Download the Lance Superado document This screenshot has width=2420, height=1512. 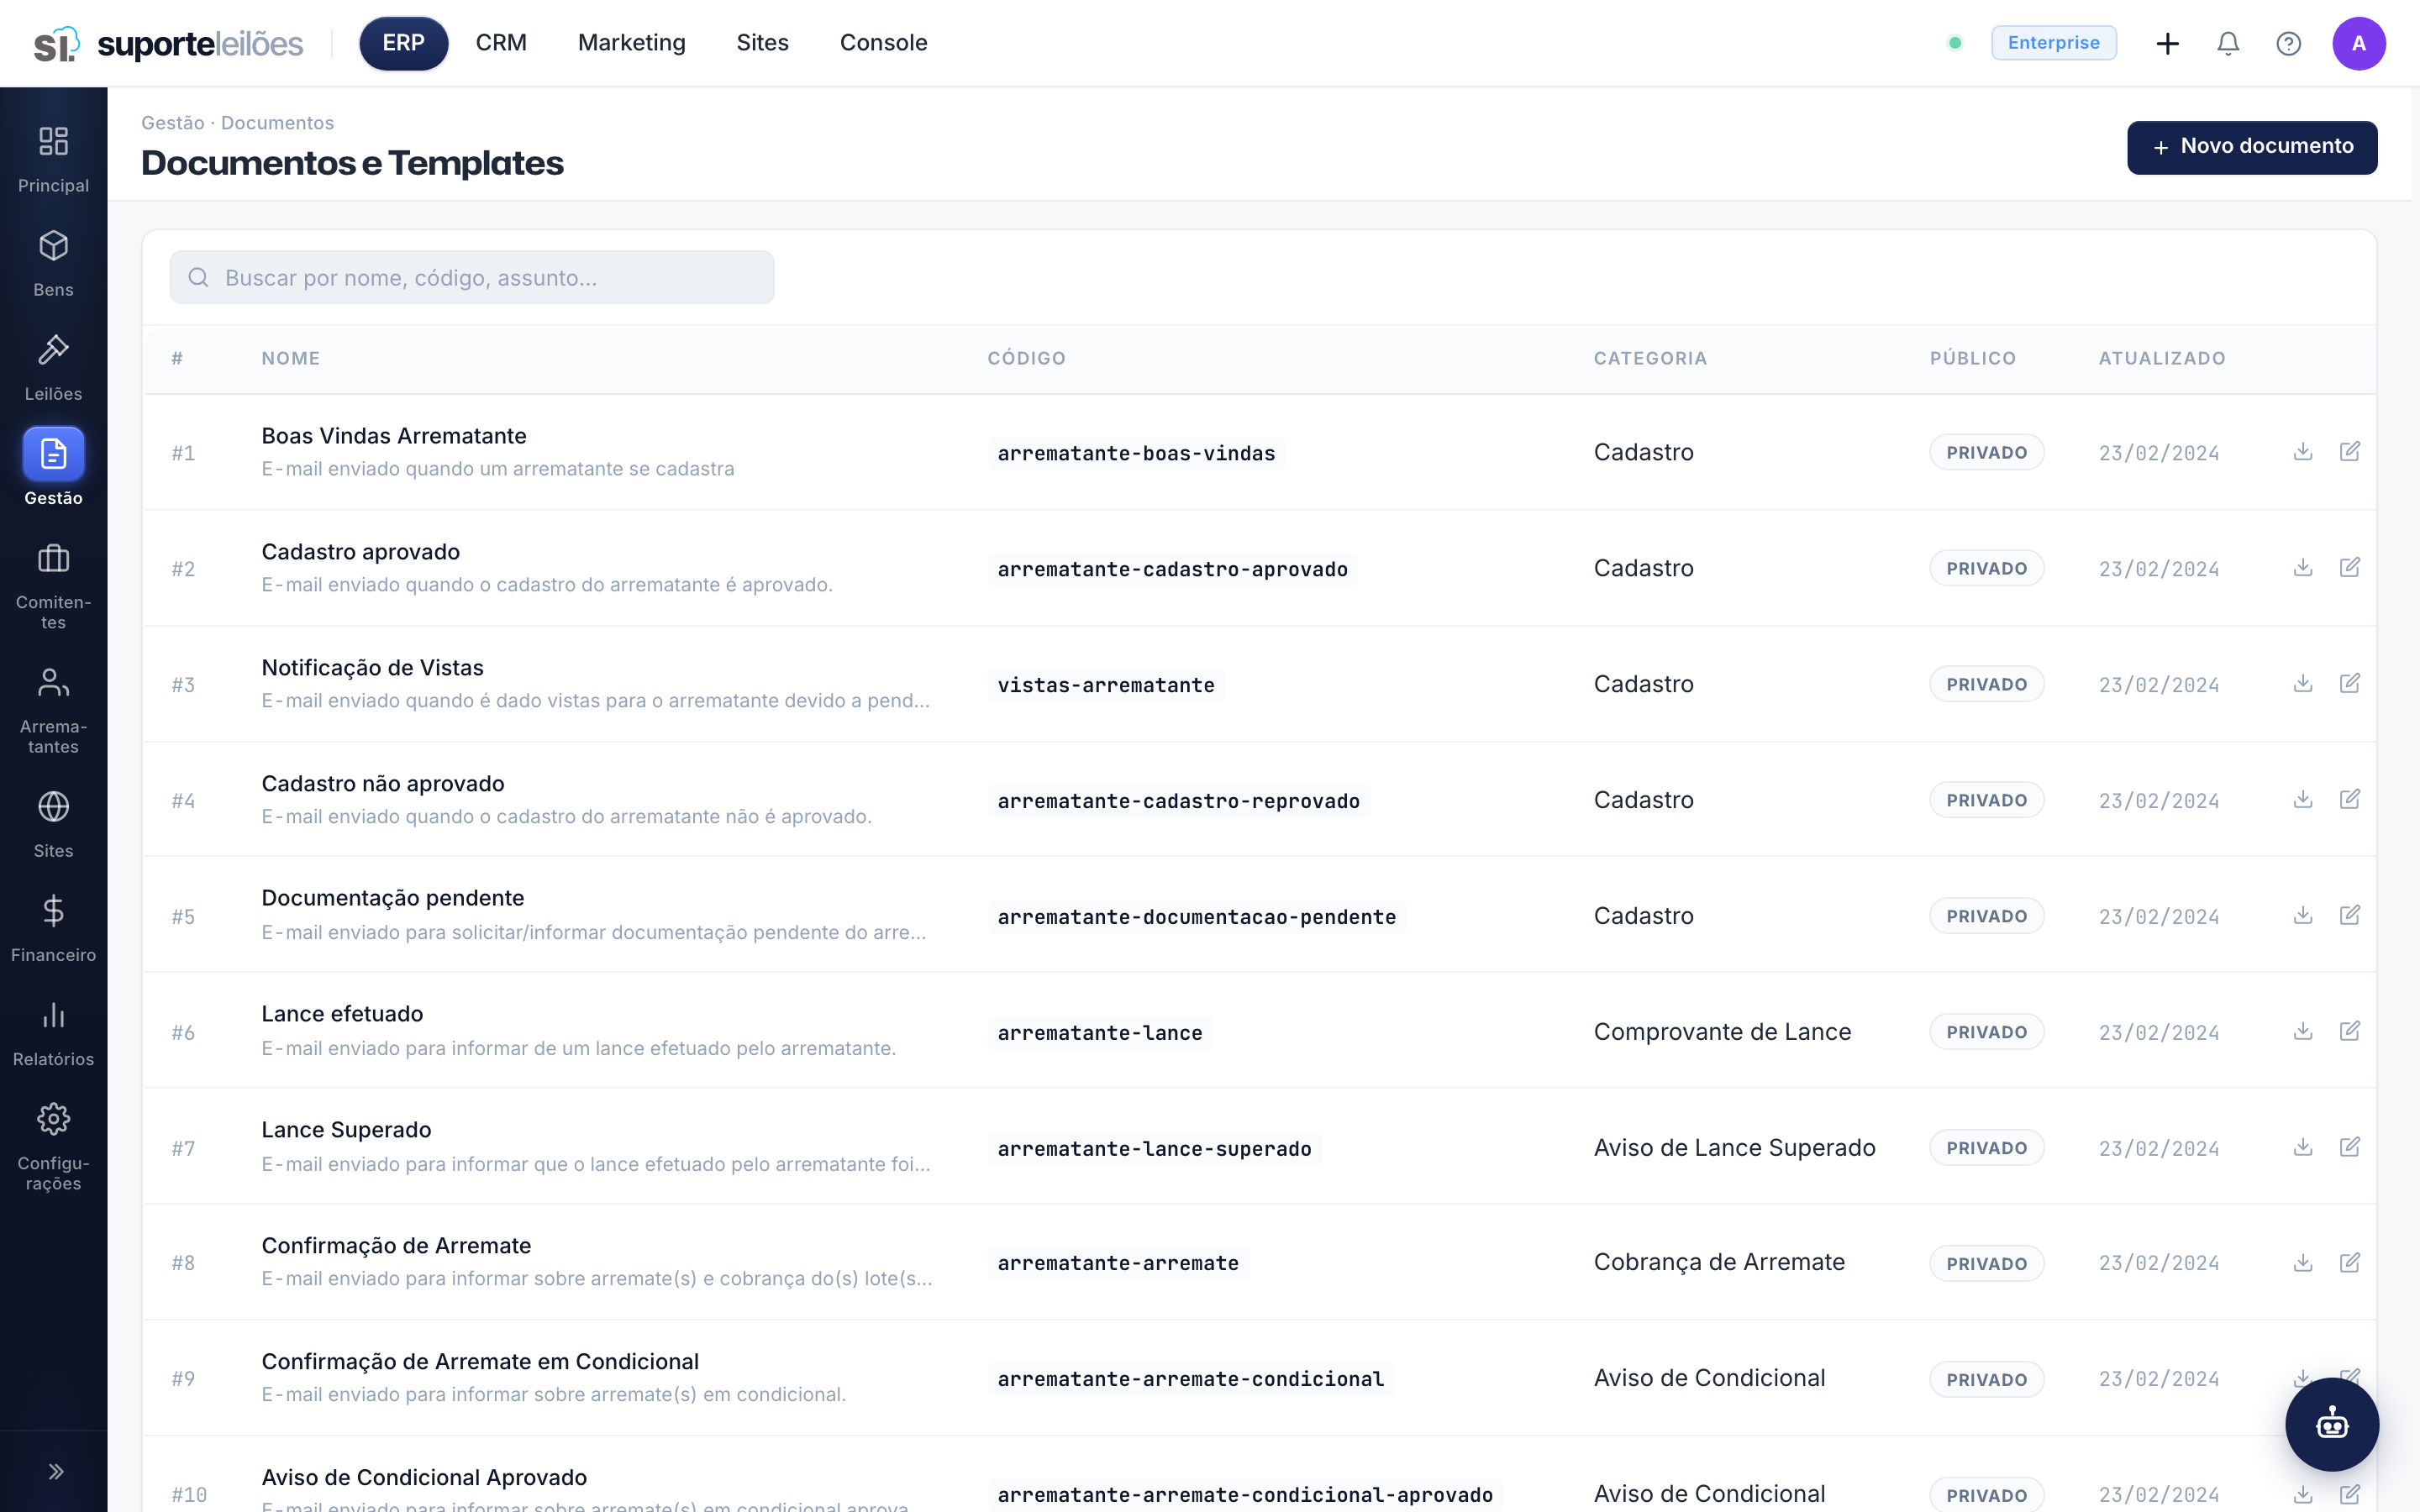click(x=2303, y=1147)
